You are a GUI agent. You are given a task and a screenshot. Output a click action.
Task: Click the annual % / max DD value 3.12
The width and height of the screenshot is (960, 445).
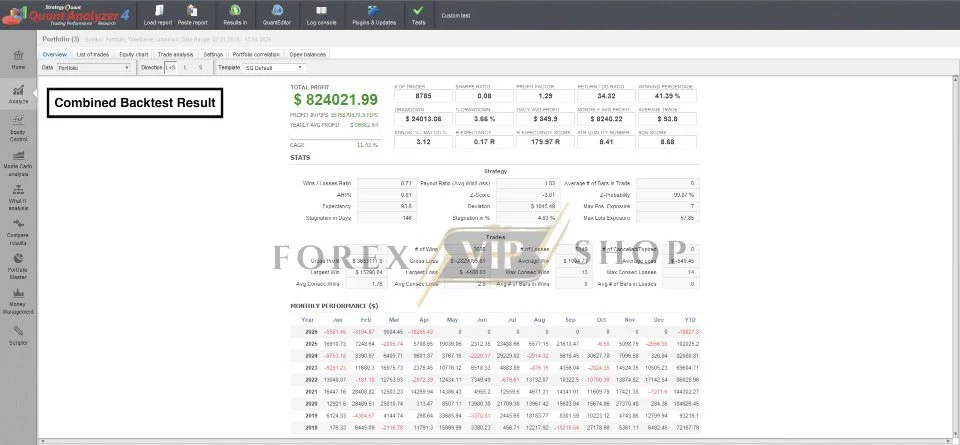tap(424, 141)
